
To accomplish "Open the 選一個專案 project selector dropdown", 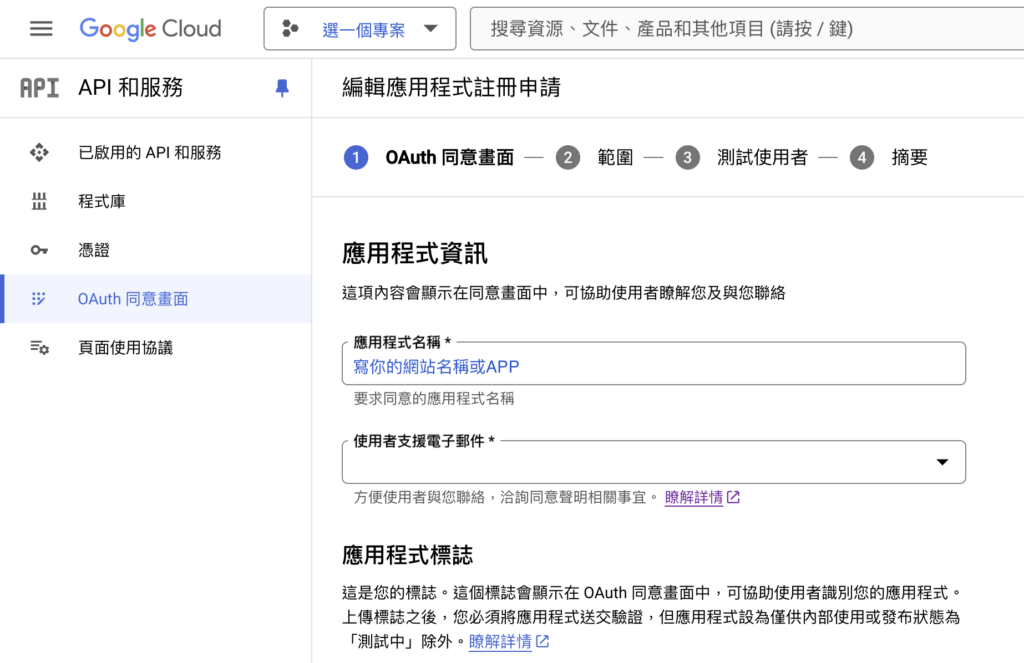I will [x=360, y=29].
